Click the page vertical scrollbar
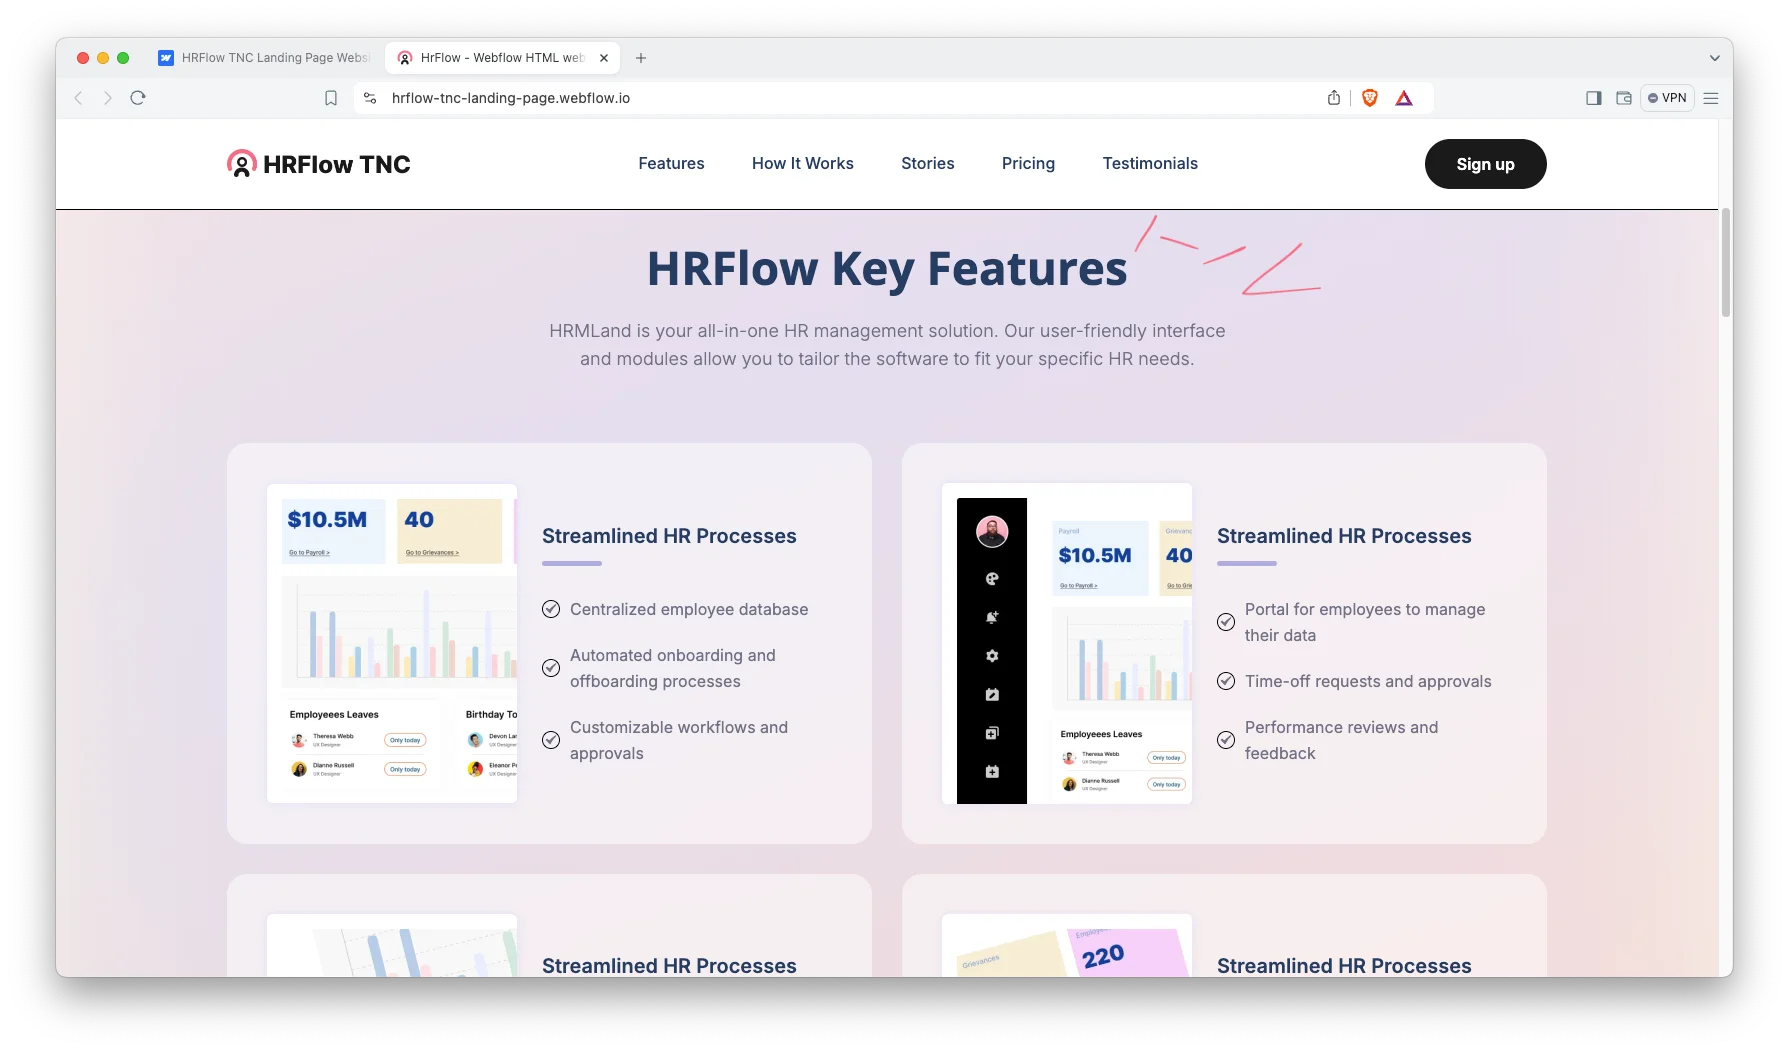1789x1051 pixels. click(x=1726, y=263)
